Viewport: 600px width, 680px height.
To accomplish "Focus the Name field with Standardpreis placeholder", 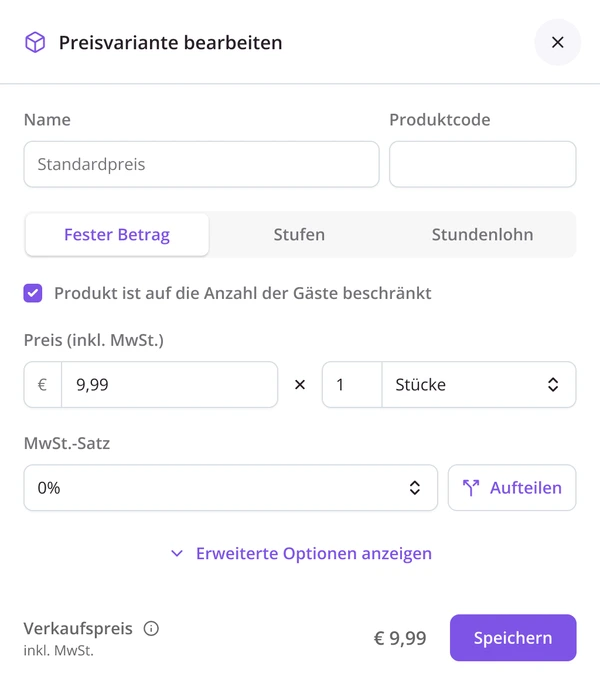I will tap(202, 164).
